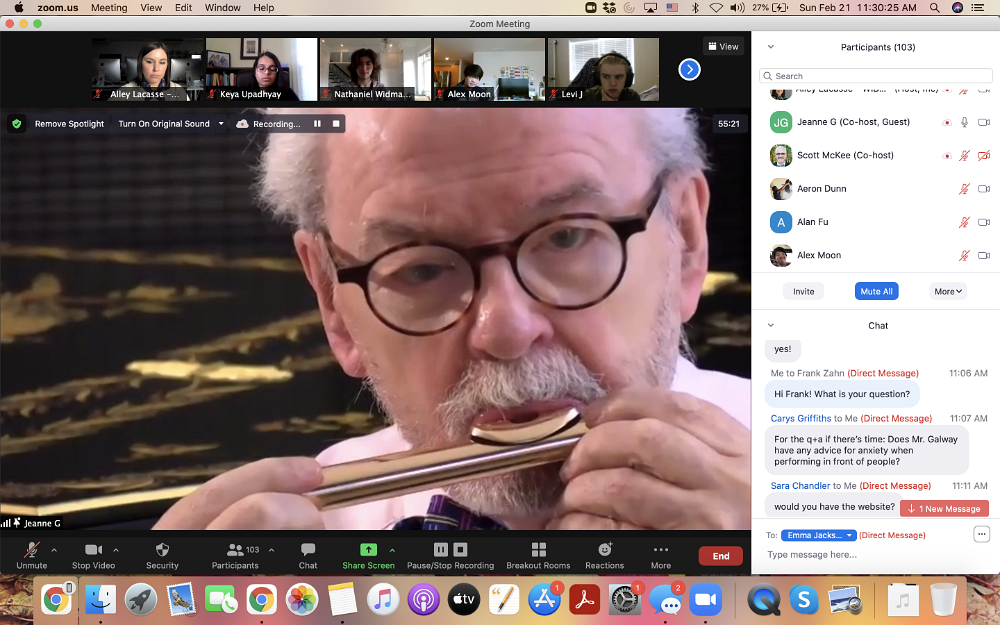Toggle the Chat button in toolbar
Image resolution: width=1000 pixels, height=625 pixels.
point(308,555)
